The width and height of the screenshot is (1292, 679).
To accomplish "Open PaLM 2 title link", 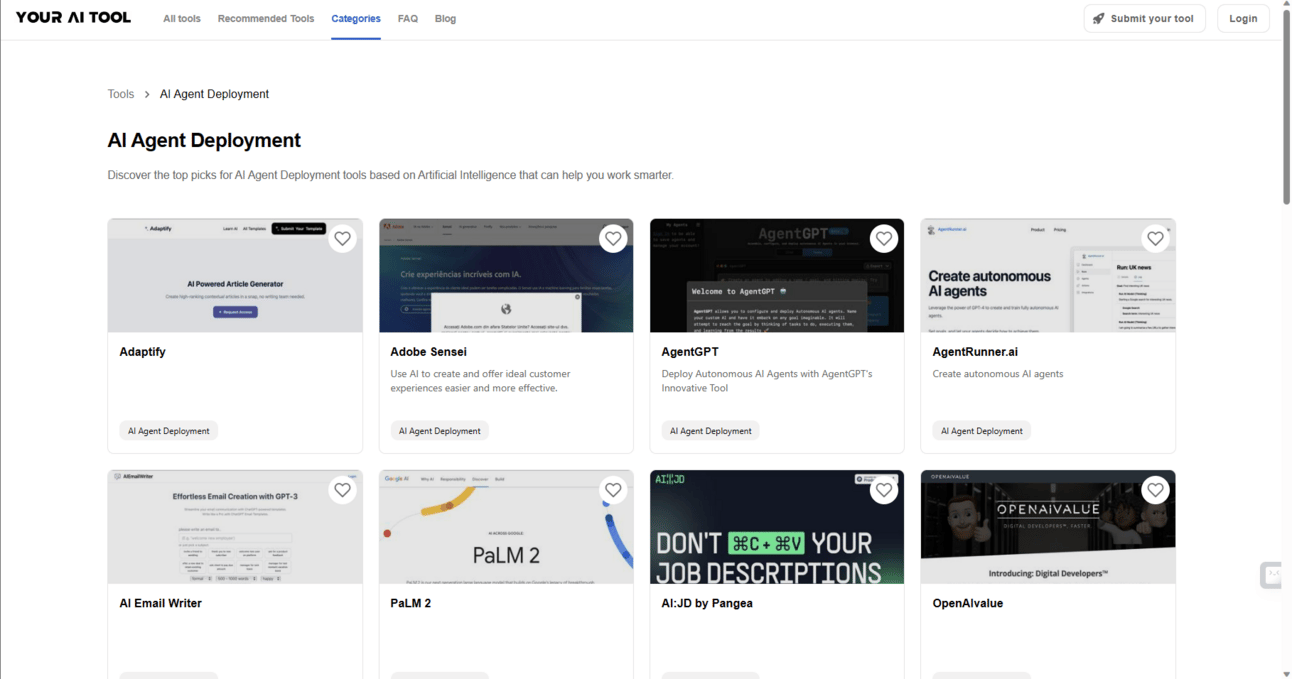I will pyautogui.click(x=411, y=603).
